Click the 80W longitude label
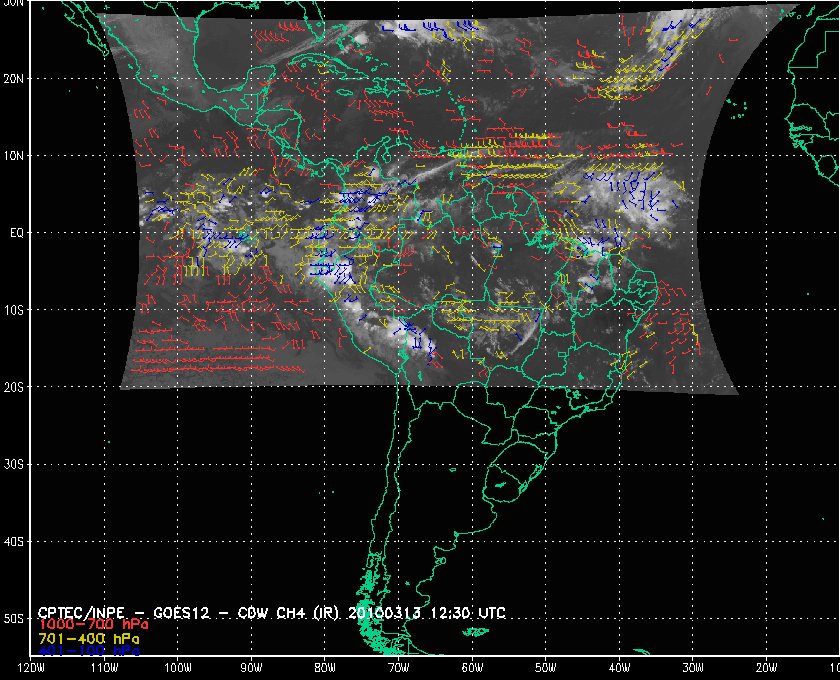840x680 pixels. (x=325, y=667)
